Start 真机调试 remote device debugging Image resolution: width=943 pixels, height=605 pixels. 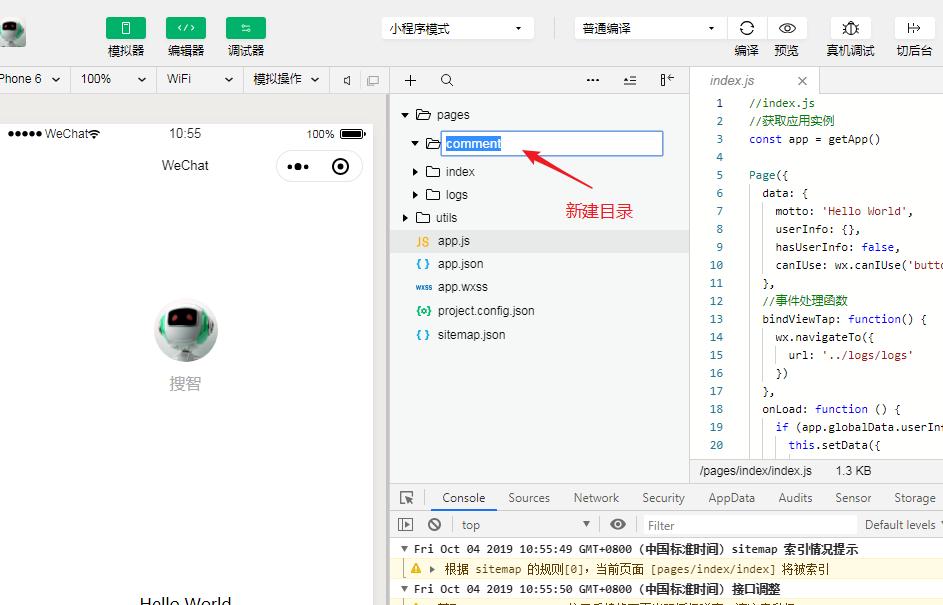[849, 28]
